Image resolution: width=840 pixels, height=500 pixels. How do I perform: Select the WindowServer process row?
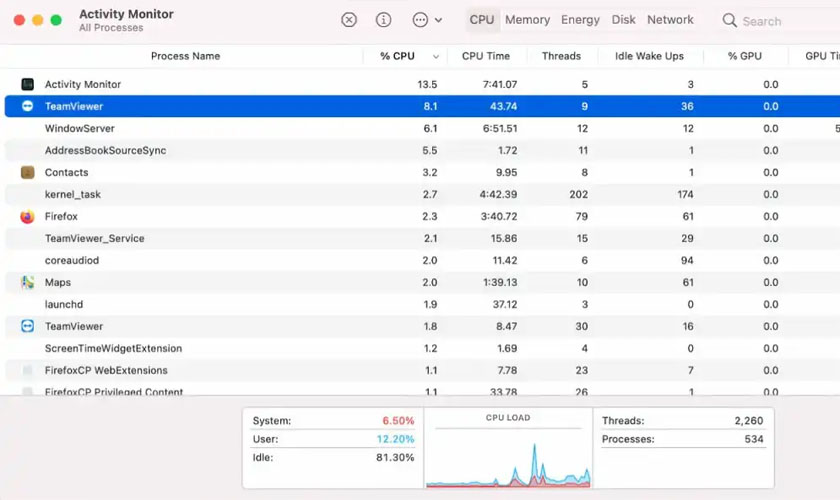[x=422, y=128]
